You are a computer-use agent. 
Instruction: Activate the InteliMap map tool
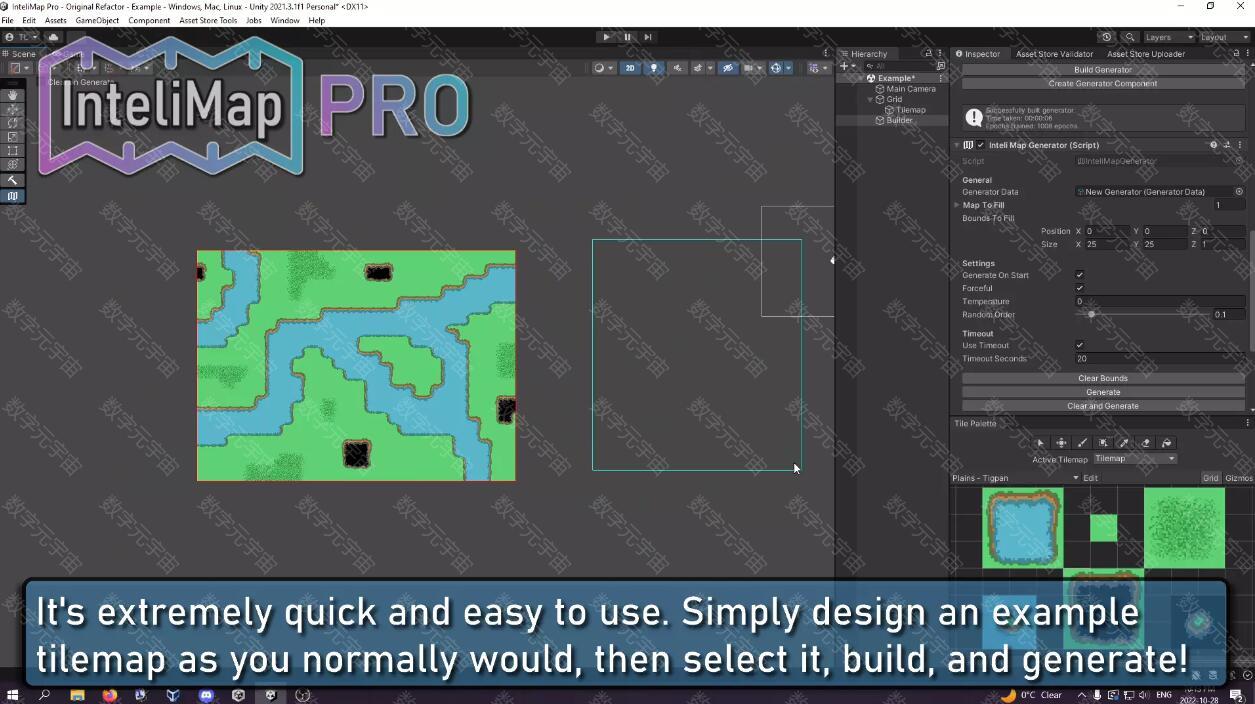(x=12, y=196)
